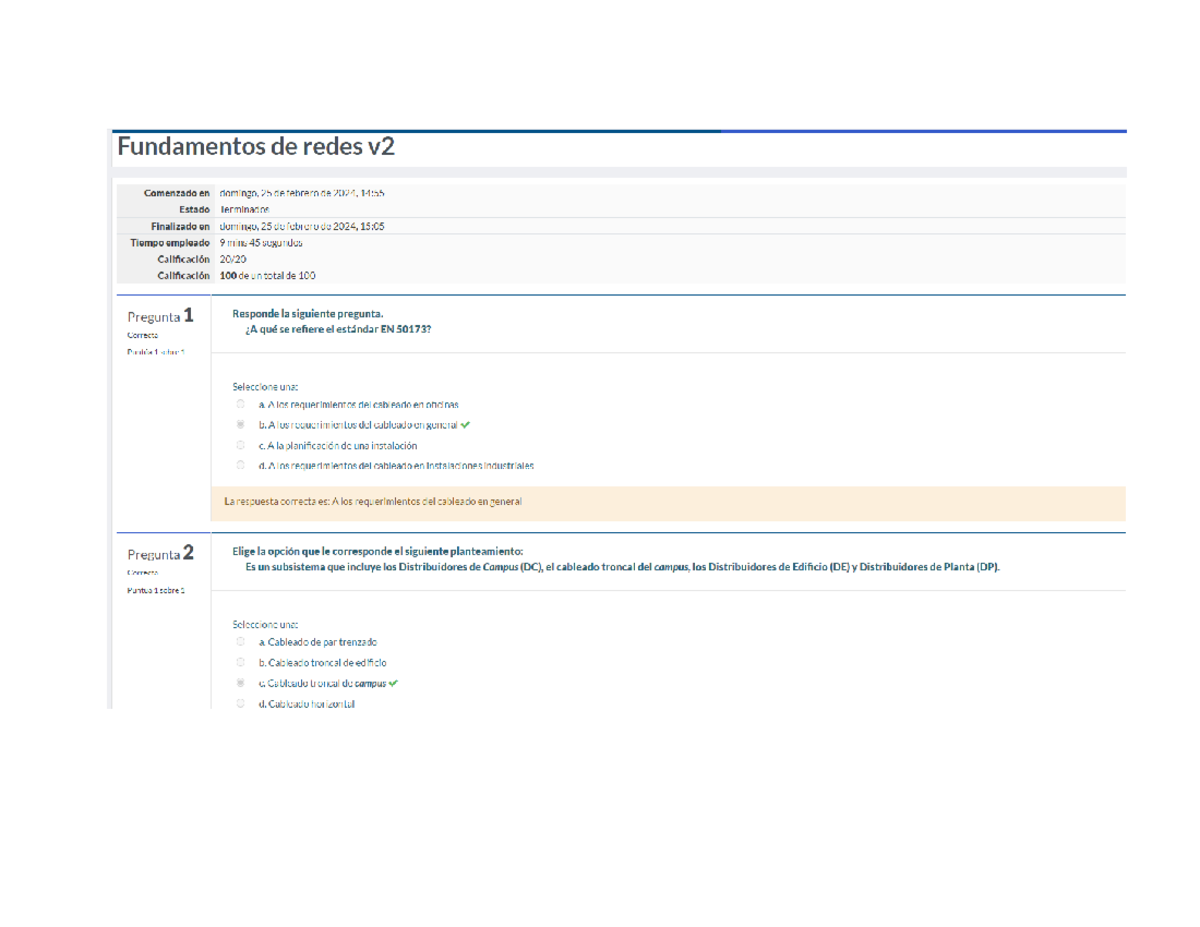
Task: Click the Finalizado en date value
Action: tap(301, 226)
